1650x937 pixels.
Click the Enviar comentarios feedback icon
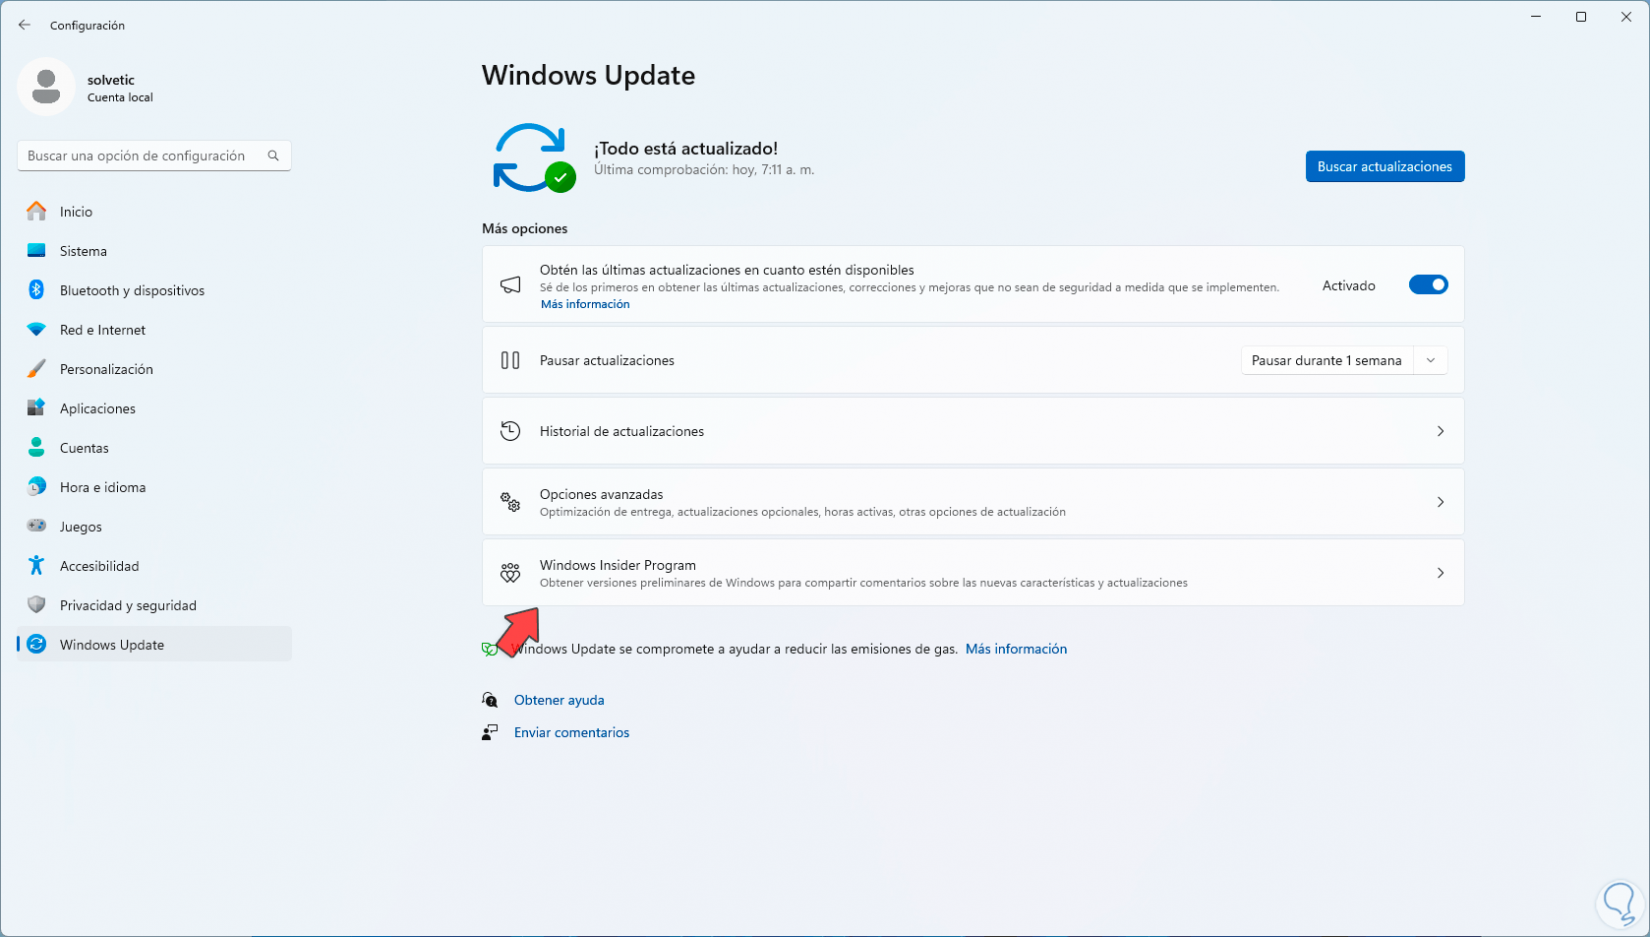pos(490,732)
